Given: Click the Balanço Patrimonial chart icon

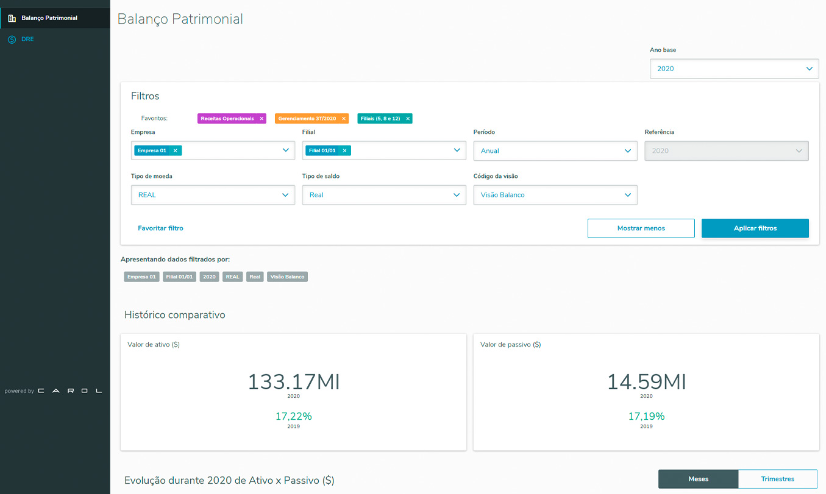Looking at the screenshot, I should [11, 18].
